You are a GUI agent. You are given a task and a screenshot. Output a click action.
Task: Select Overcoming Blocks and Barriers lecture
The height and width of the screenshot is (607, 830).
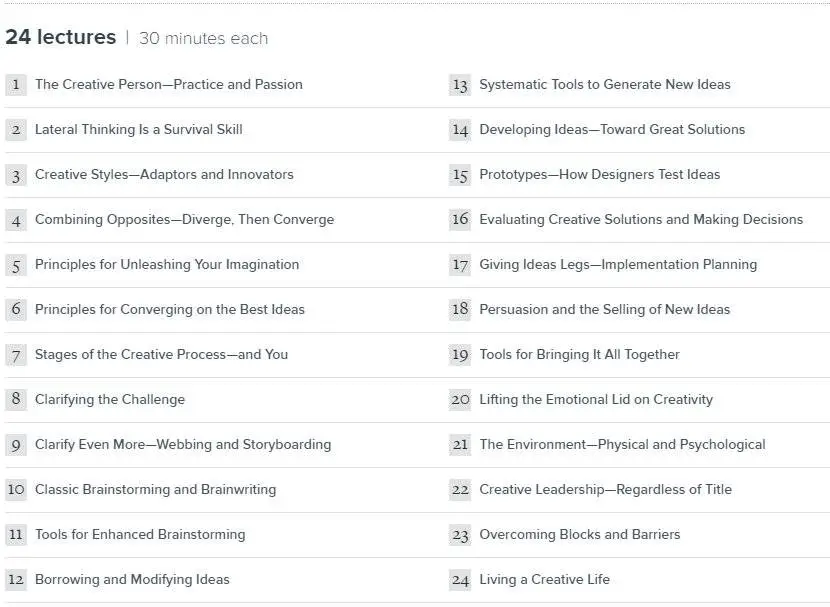coord(580,534)
